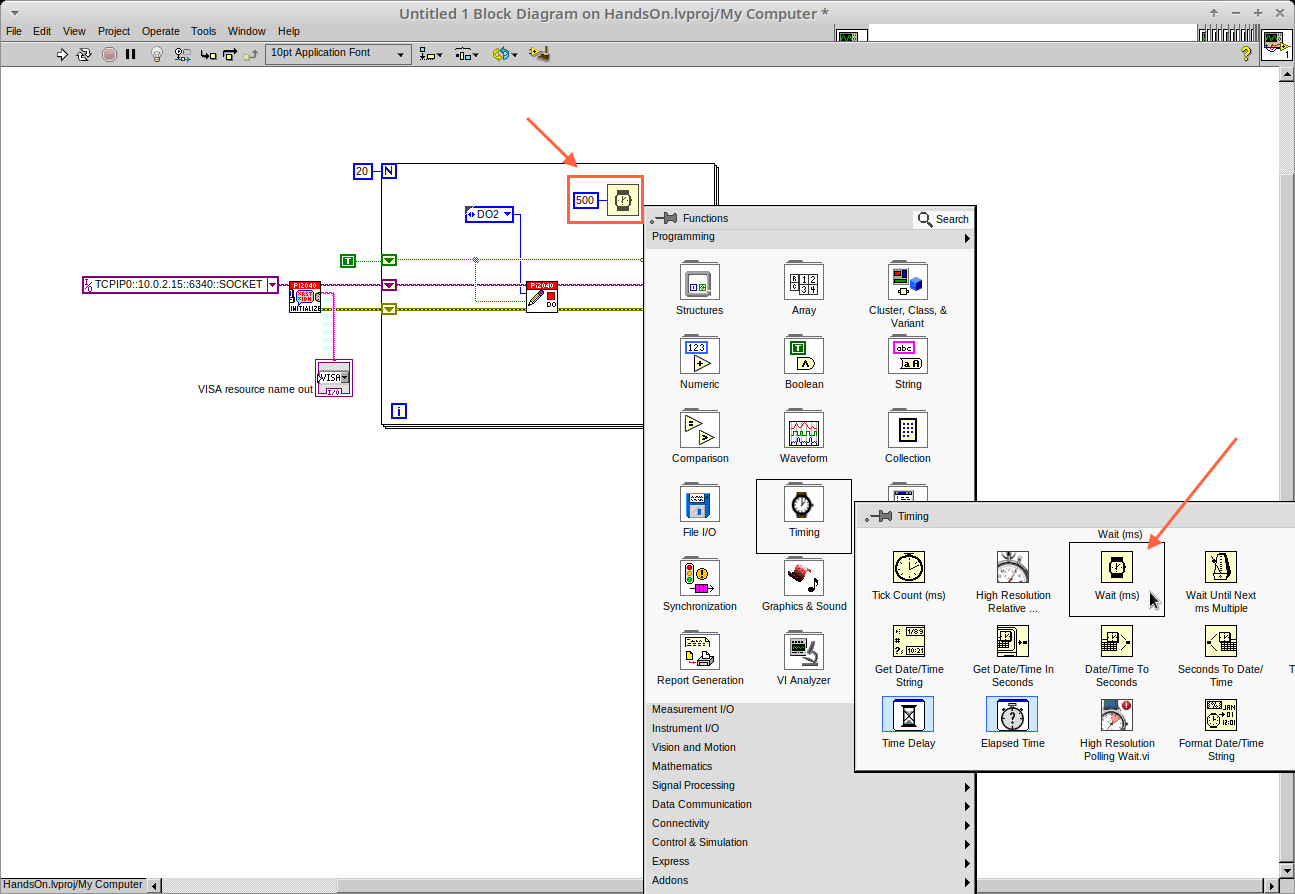The image size is (1295, 894).
Task: Select Tick Count (ms) function
Action: tap(908, 578)
